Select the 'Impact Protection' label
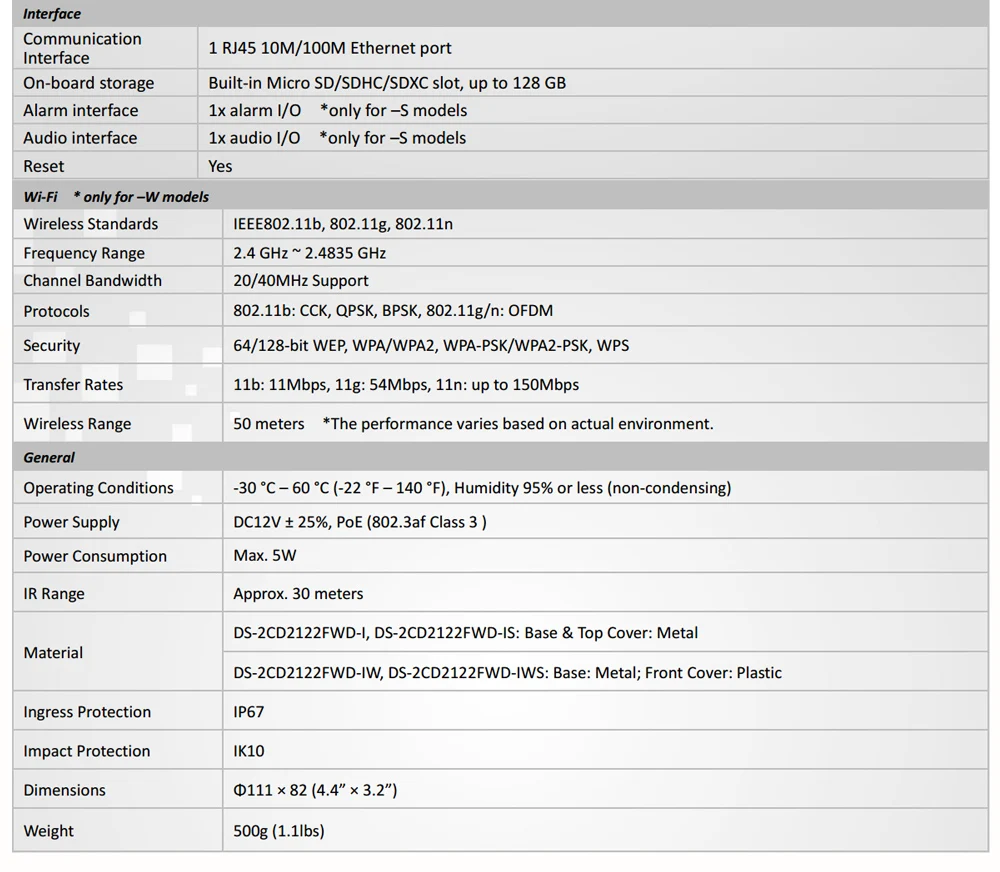This screenshot has width=1000, height=872. tap(87, 751)
